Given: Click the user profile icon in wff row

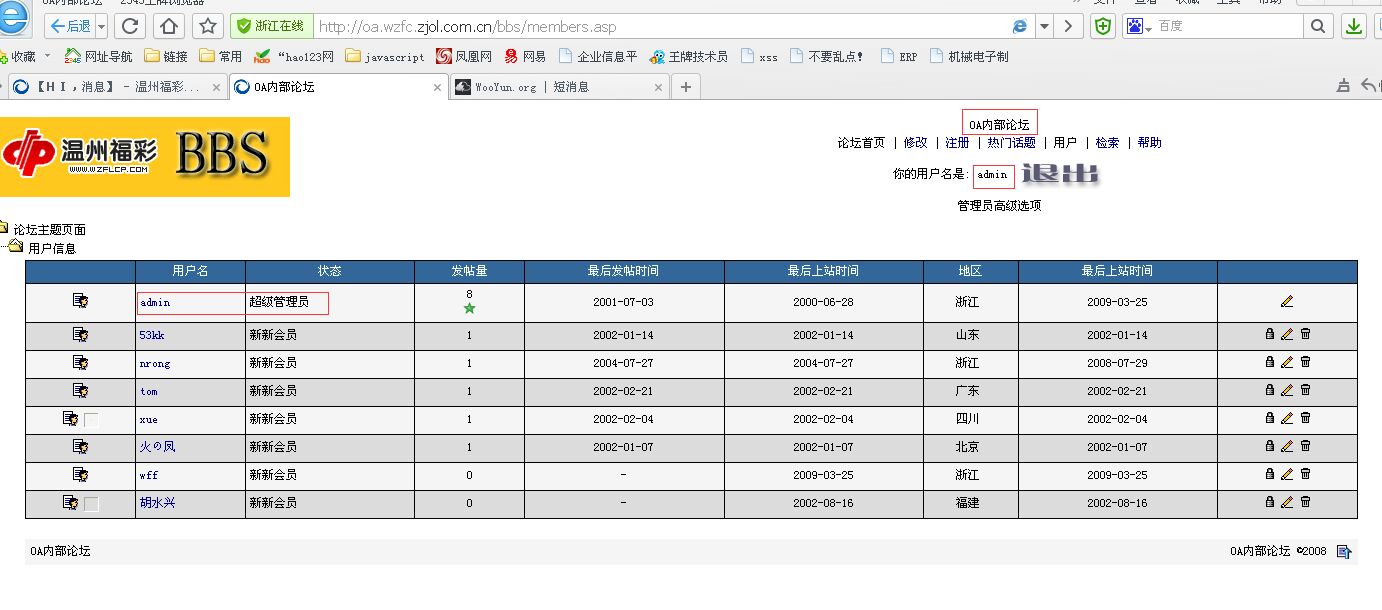Looking at the screenshot, I should coord(80,474).
